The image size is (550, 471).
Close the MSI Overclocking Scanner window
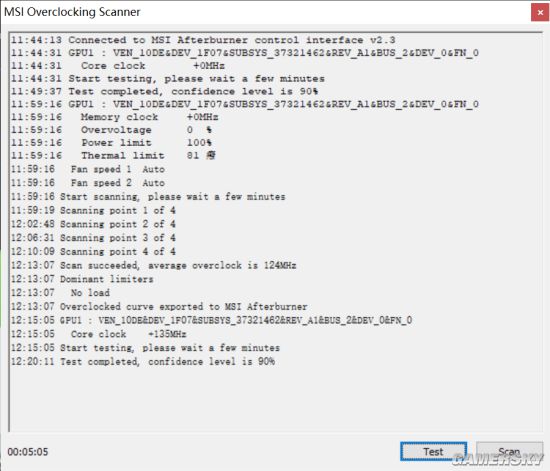pyautogui.click(x=540, y=13)
